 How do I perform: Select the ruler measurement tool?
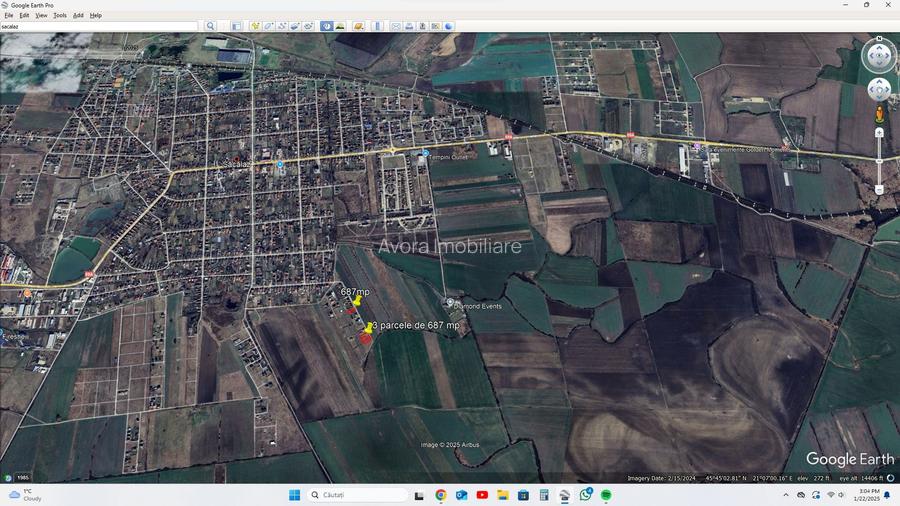pos(377,26)
